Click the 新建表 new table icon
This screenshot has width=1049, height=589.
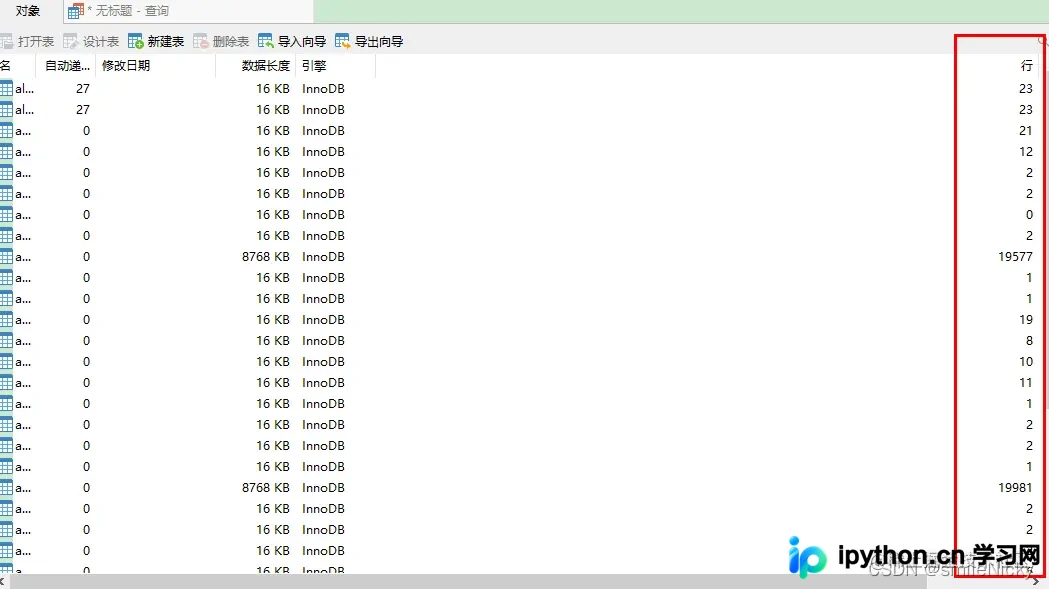pyautogui.click(x=136, y=41)
